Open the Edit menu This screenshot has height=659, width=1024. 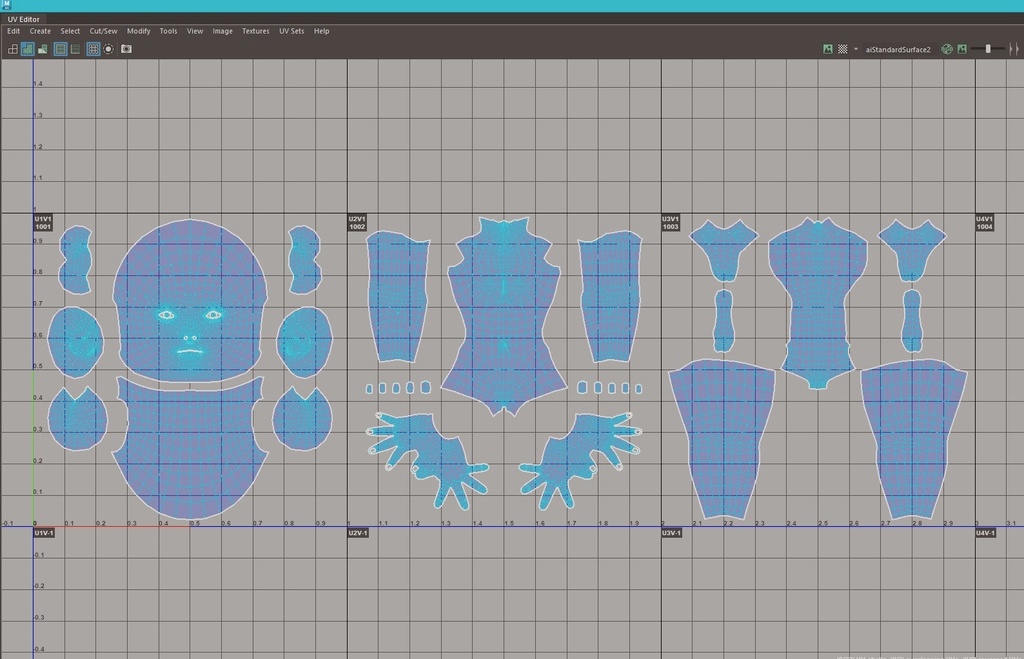tap(14, 31)
